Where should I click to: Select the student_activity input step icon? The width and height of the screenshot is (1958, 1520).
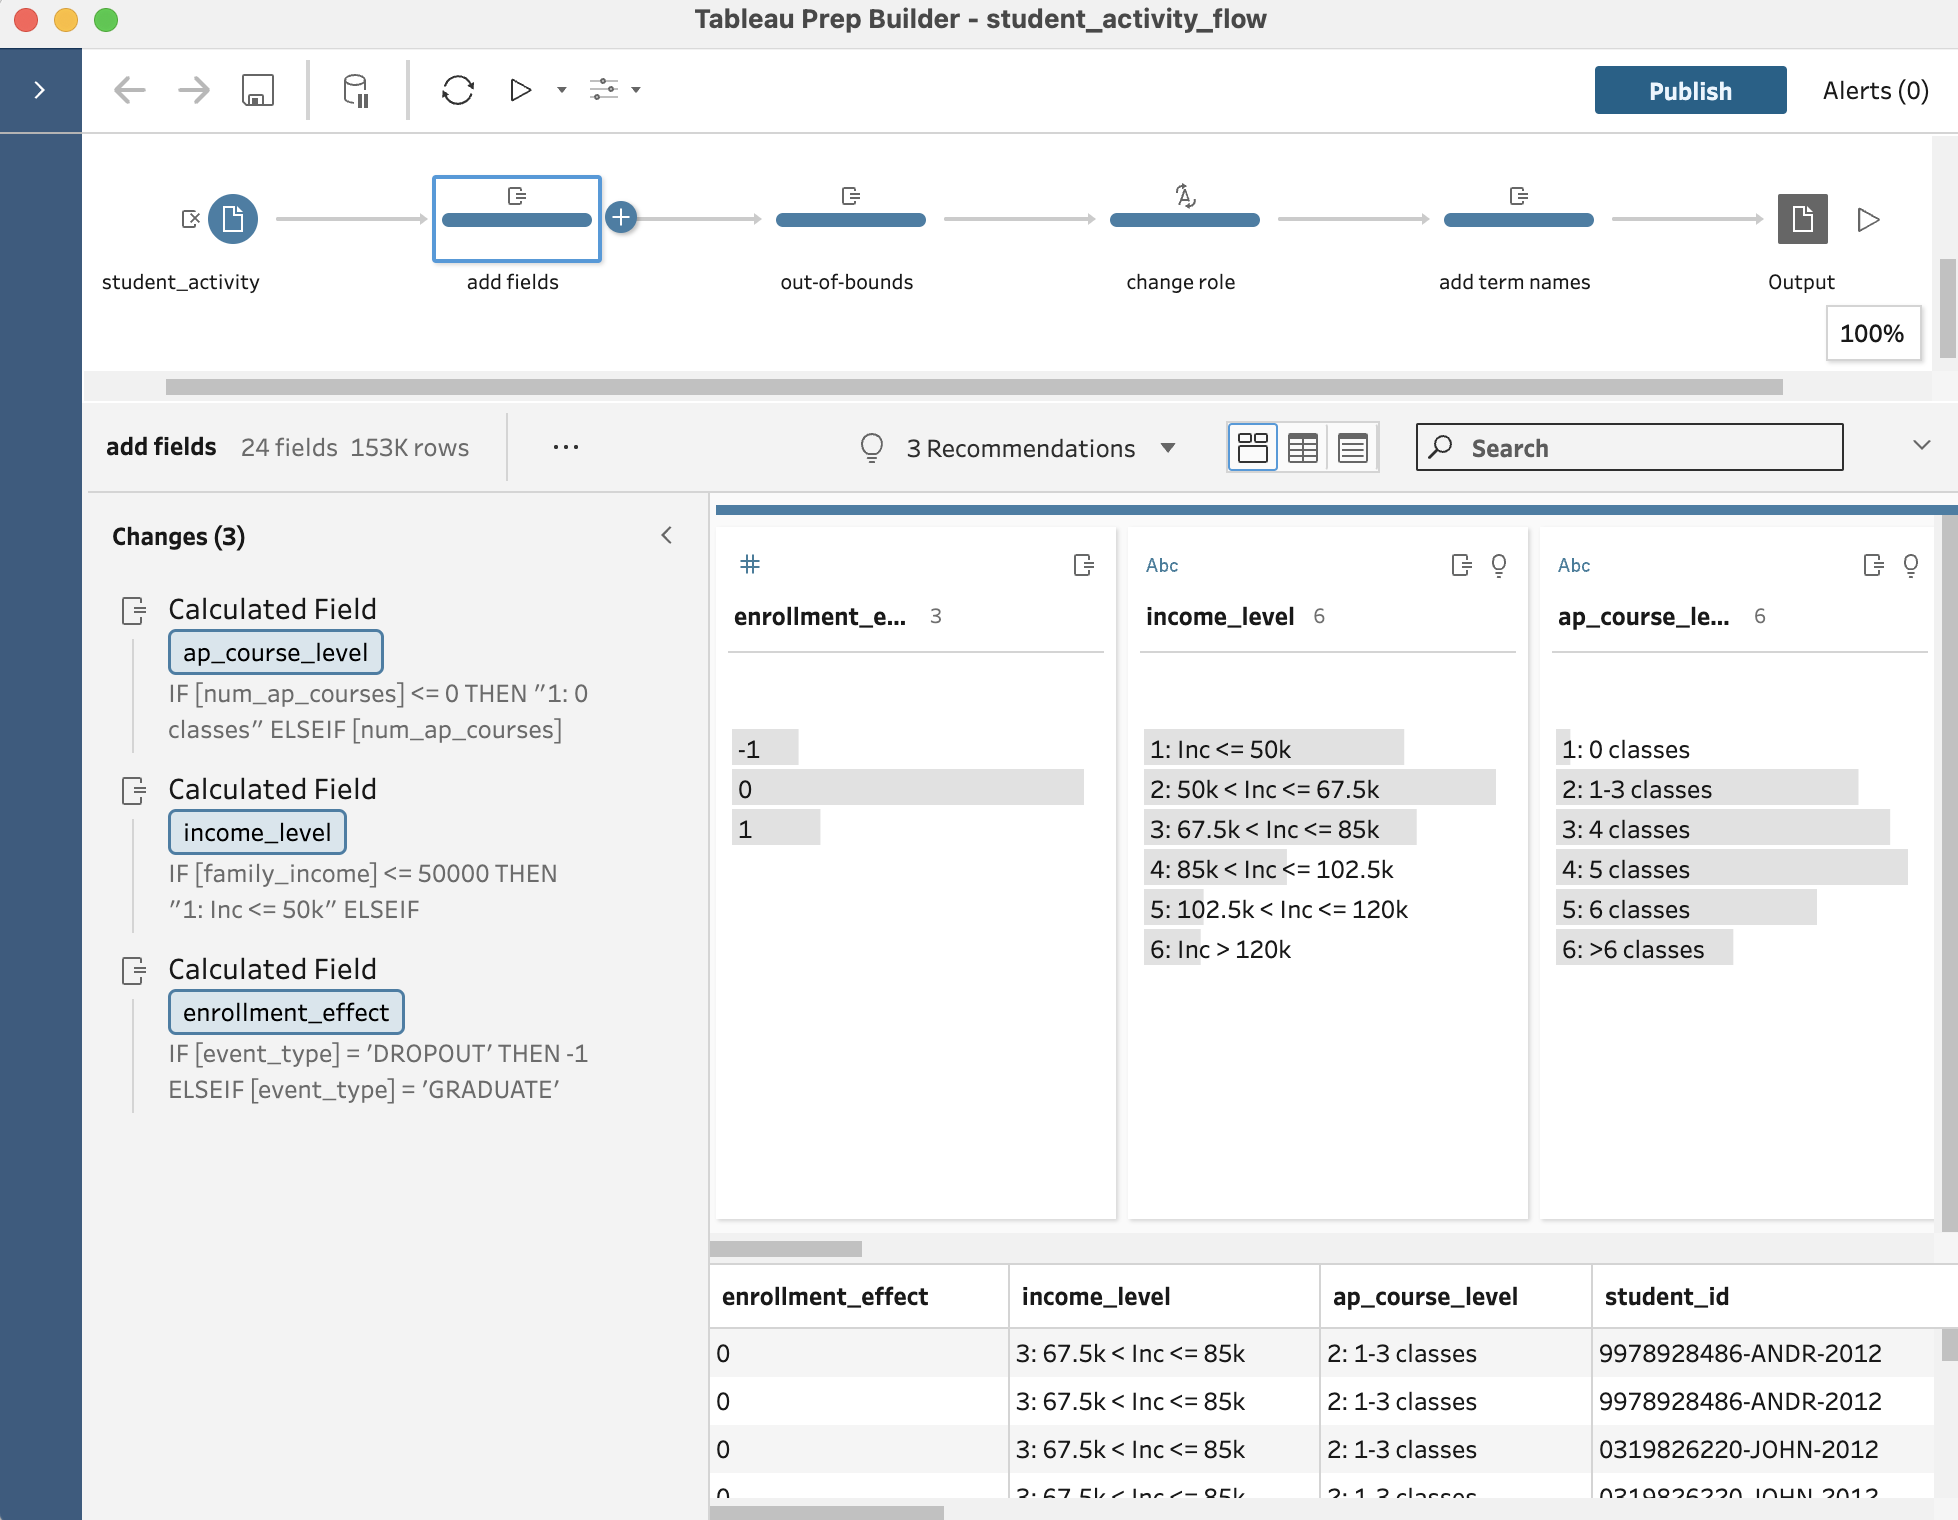(x=233, y=219)
